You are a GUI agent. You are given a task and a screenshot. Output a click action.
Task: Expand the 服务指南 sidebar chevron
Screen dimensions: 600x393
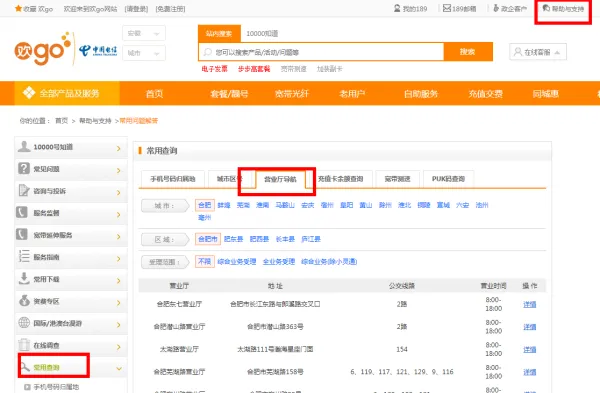(x=119, y=259)
